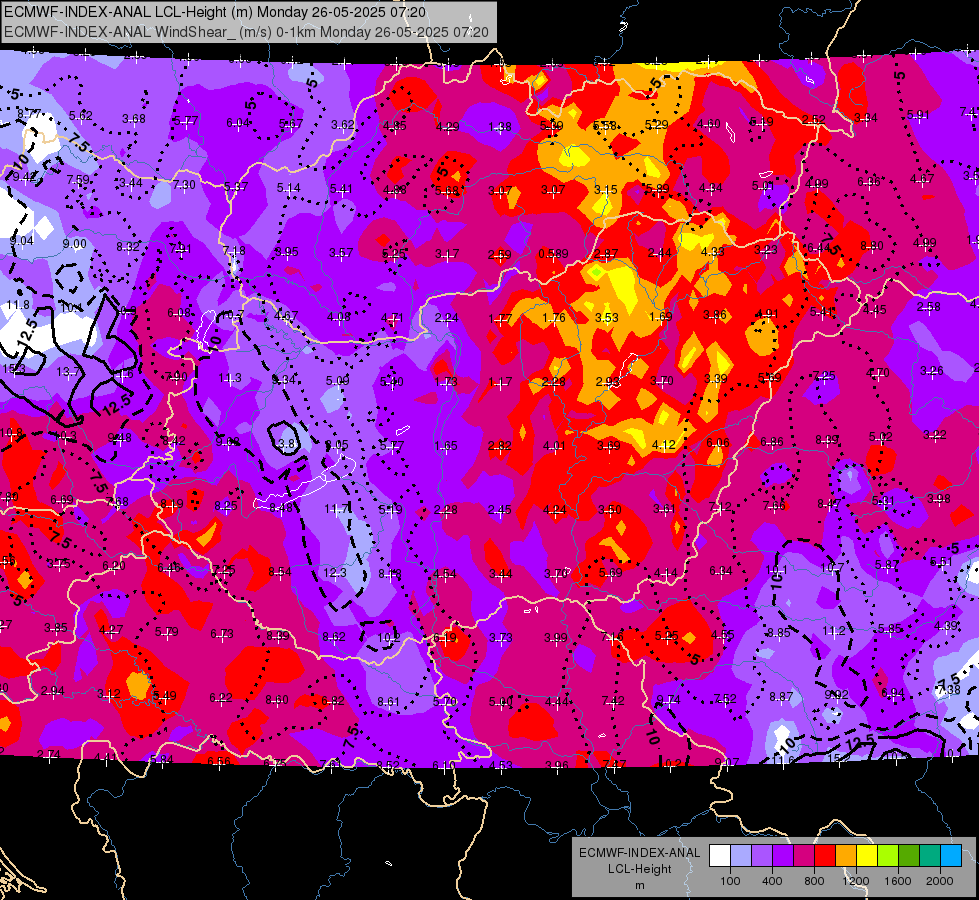979x900 pixels.
Task: Click the 400 legend scale label
Action: coord(772,881)
